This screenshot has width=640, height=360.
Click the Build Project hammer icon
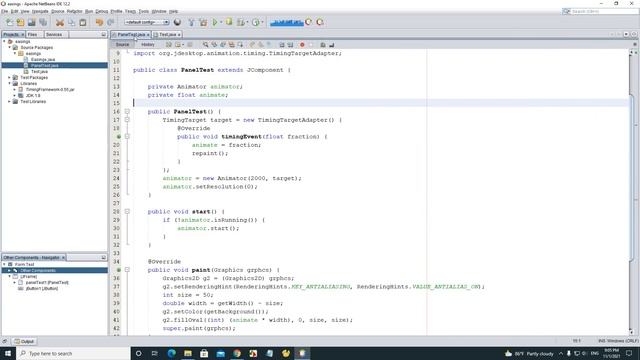pos(191,22)
